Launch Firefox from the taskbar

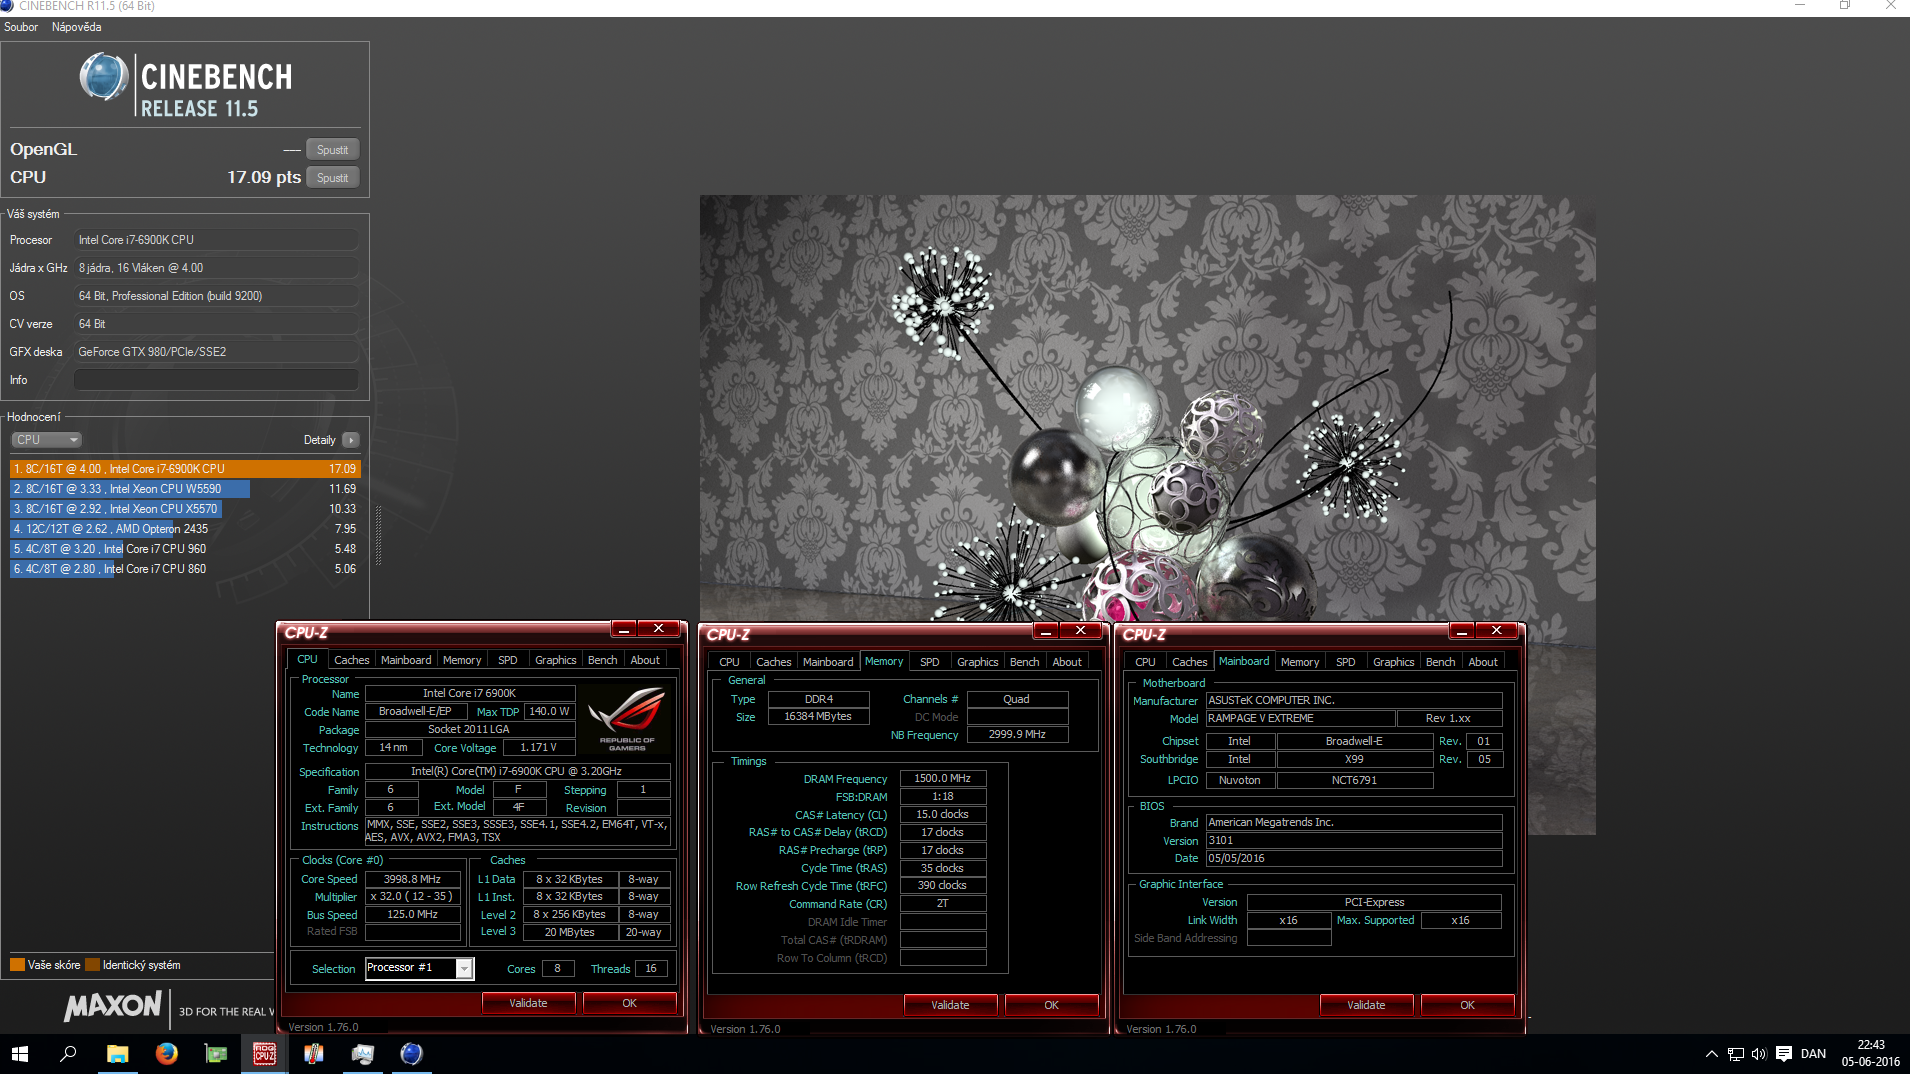[166, 1054]
